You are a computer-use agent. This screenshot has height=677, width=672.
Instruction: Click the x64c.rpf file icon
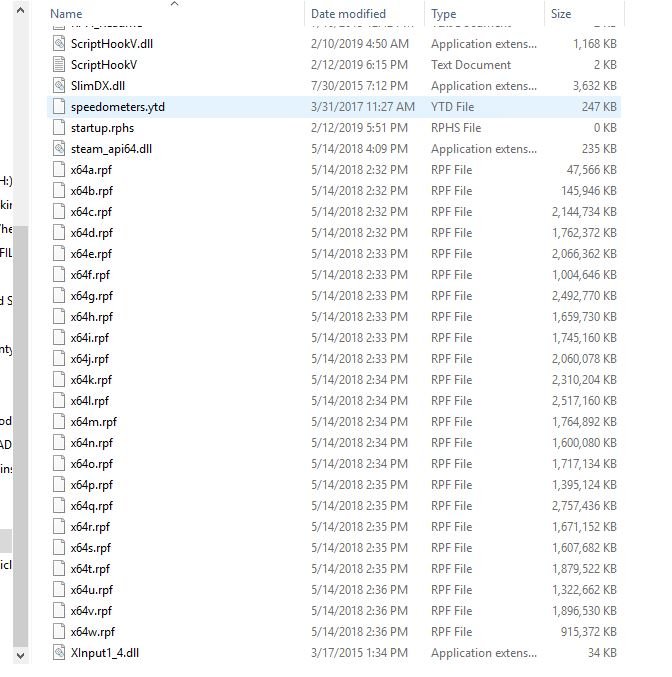(59, 212)
